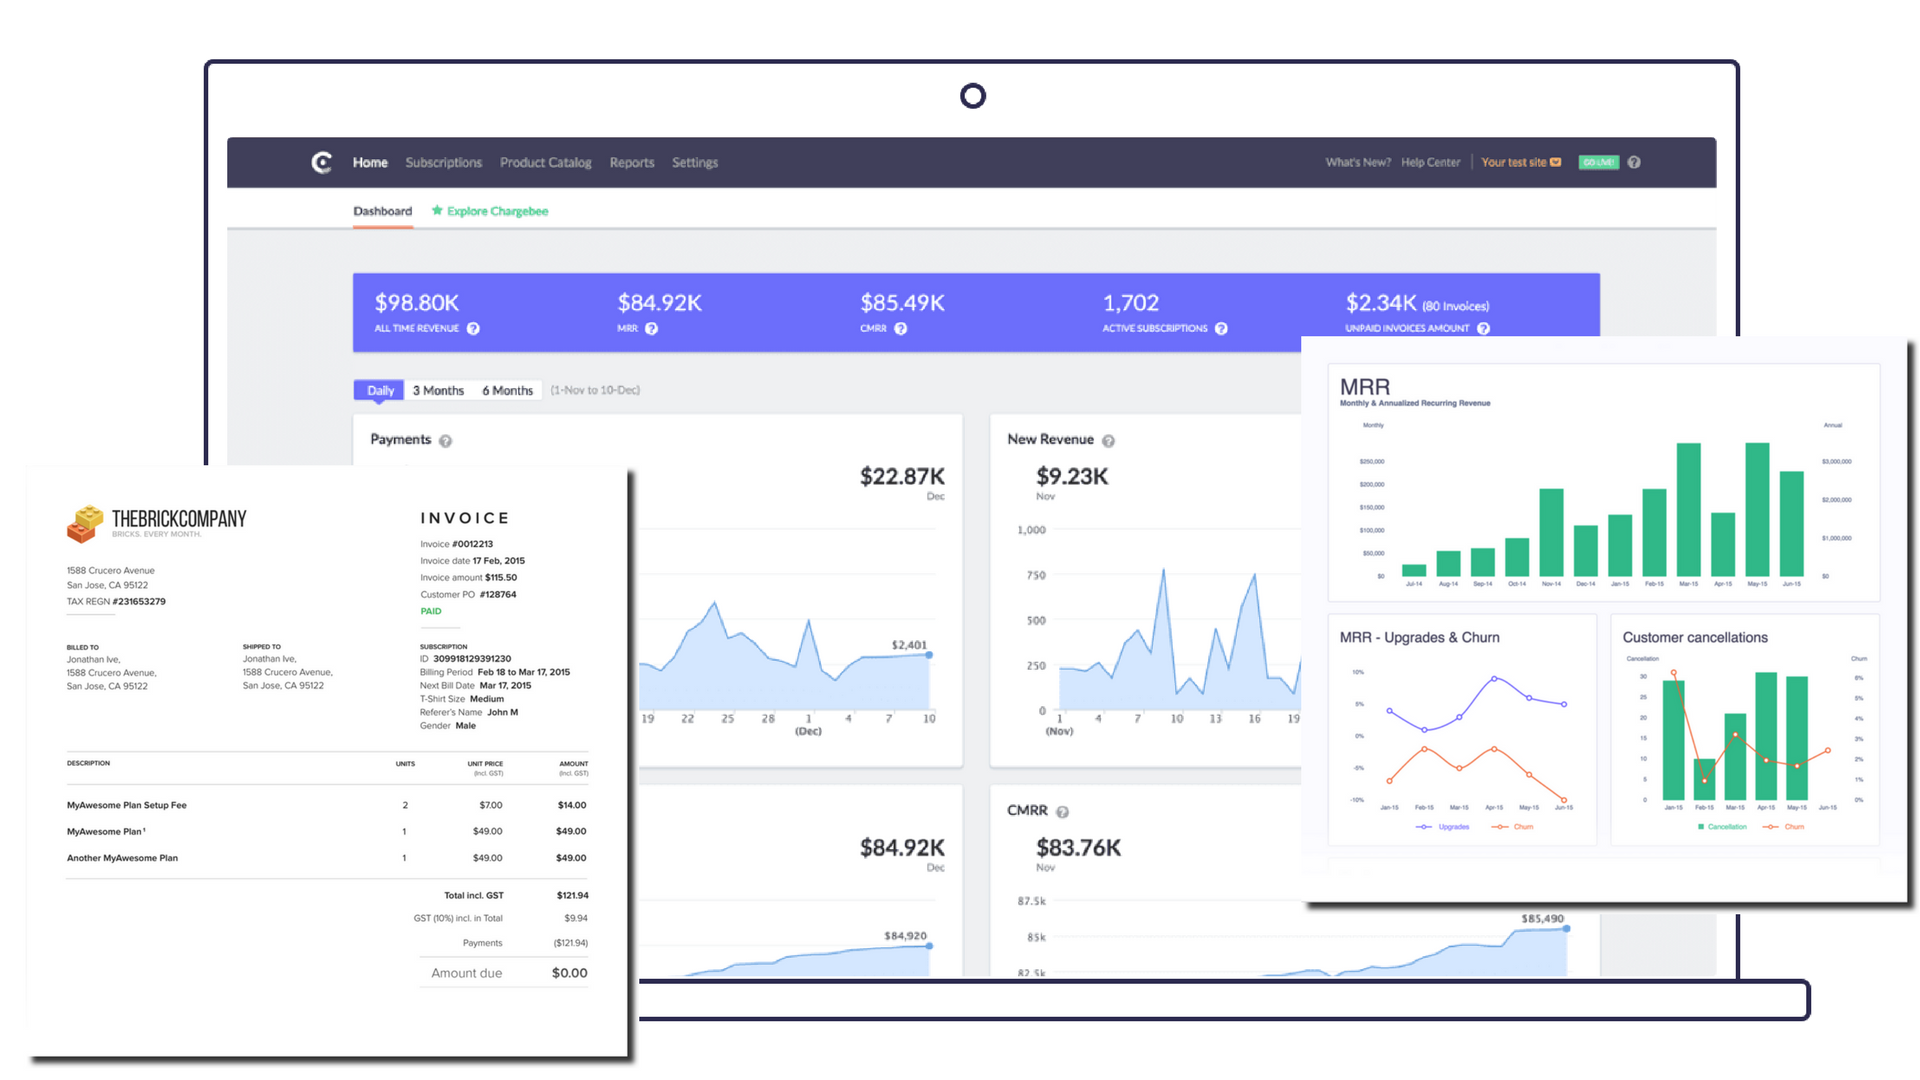1920x1080 pixels.
Task: Click help icon beside Active Subscriptions
Action: (1221, 329)
